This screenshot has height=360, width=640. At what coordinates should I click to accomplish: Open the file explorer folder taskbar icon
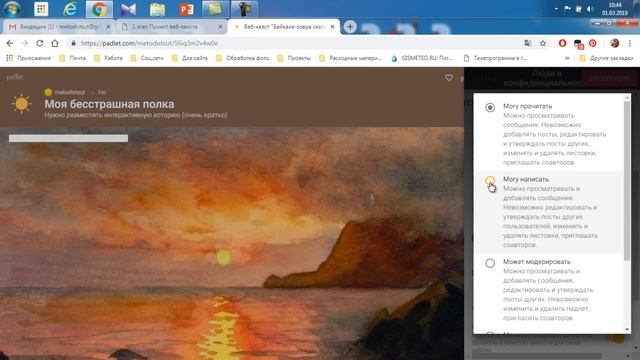point(157,9)
